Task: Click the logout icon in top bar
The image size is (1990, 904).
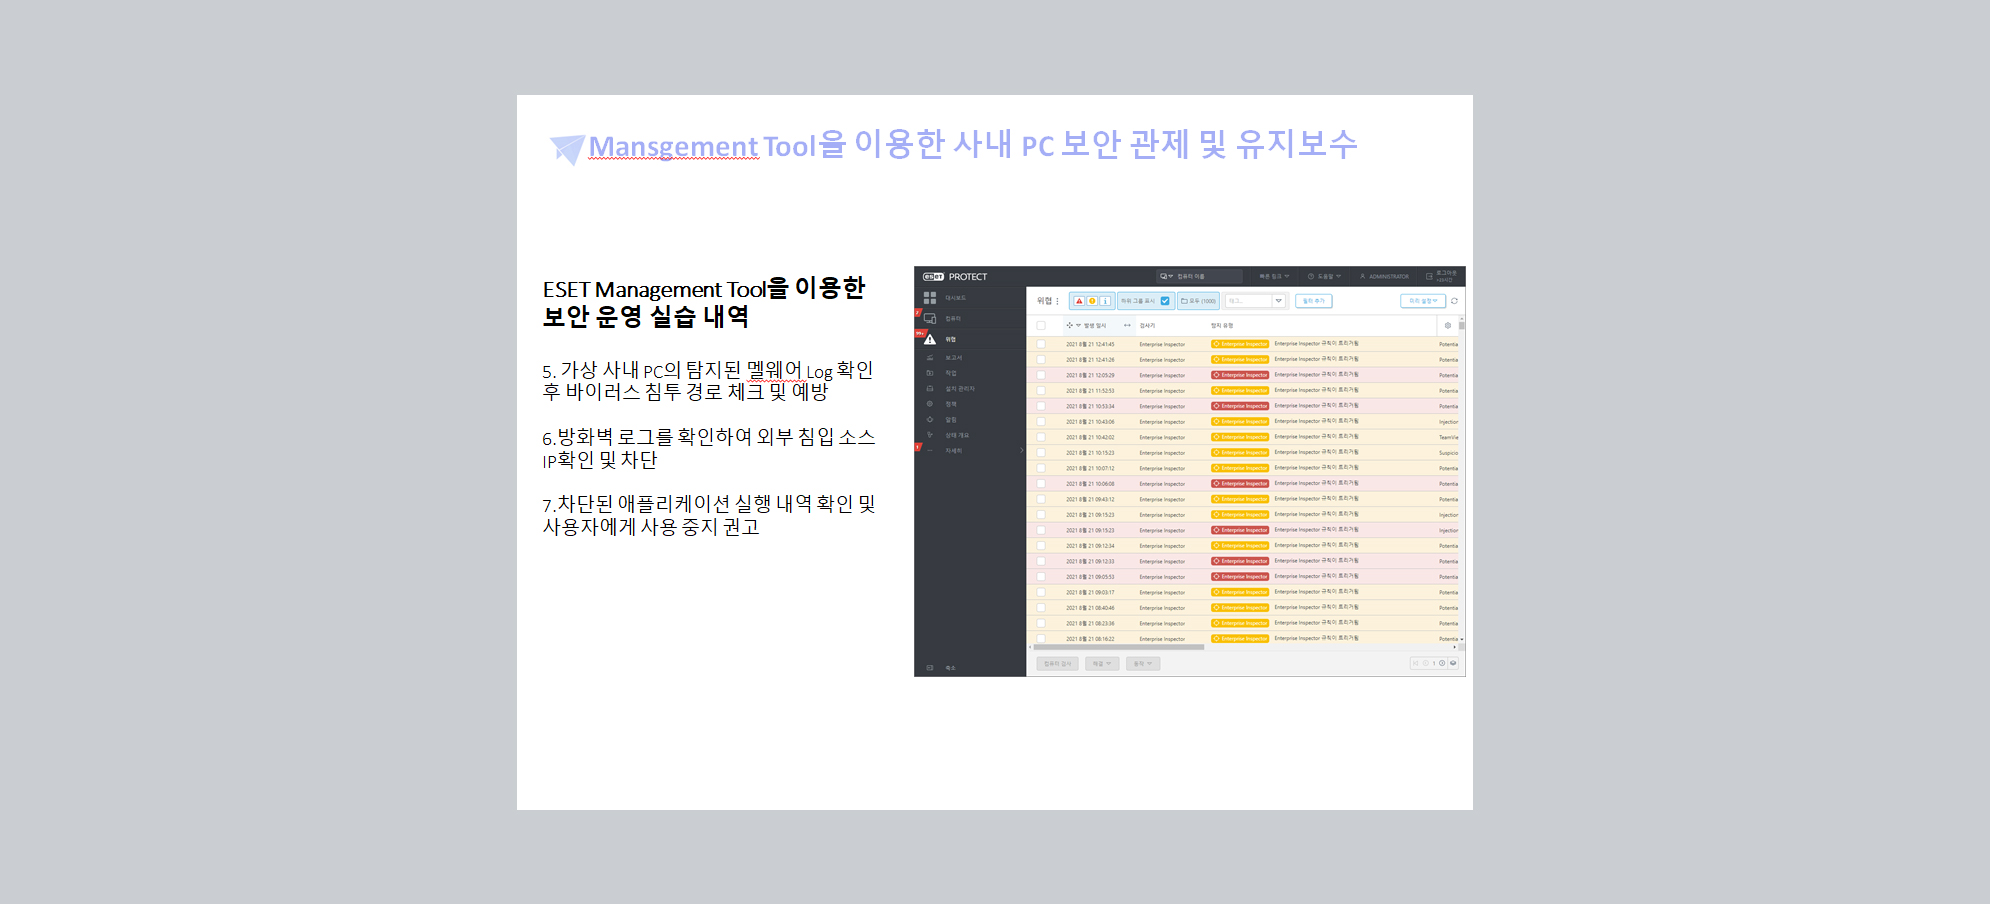Action: point(1429,277)
